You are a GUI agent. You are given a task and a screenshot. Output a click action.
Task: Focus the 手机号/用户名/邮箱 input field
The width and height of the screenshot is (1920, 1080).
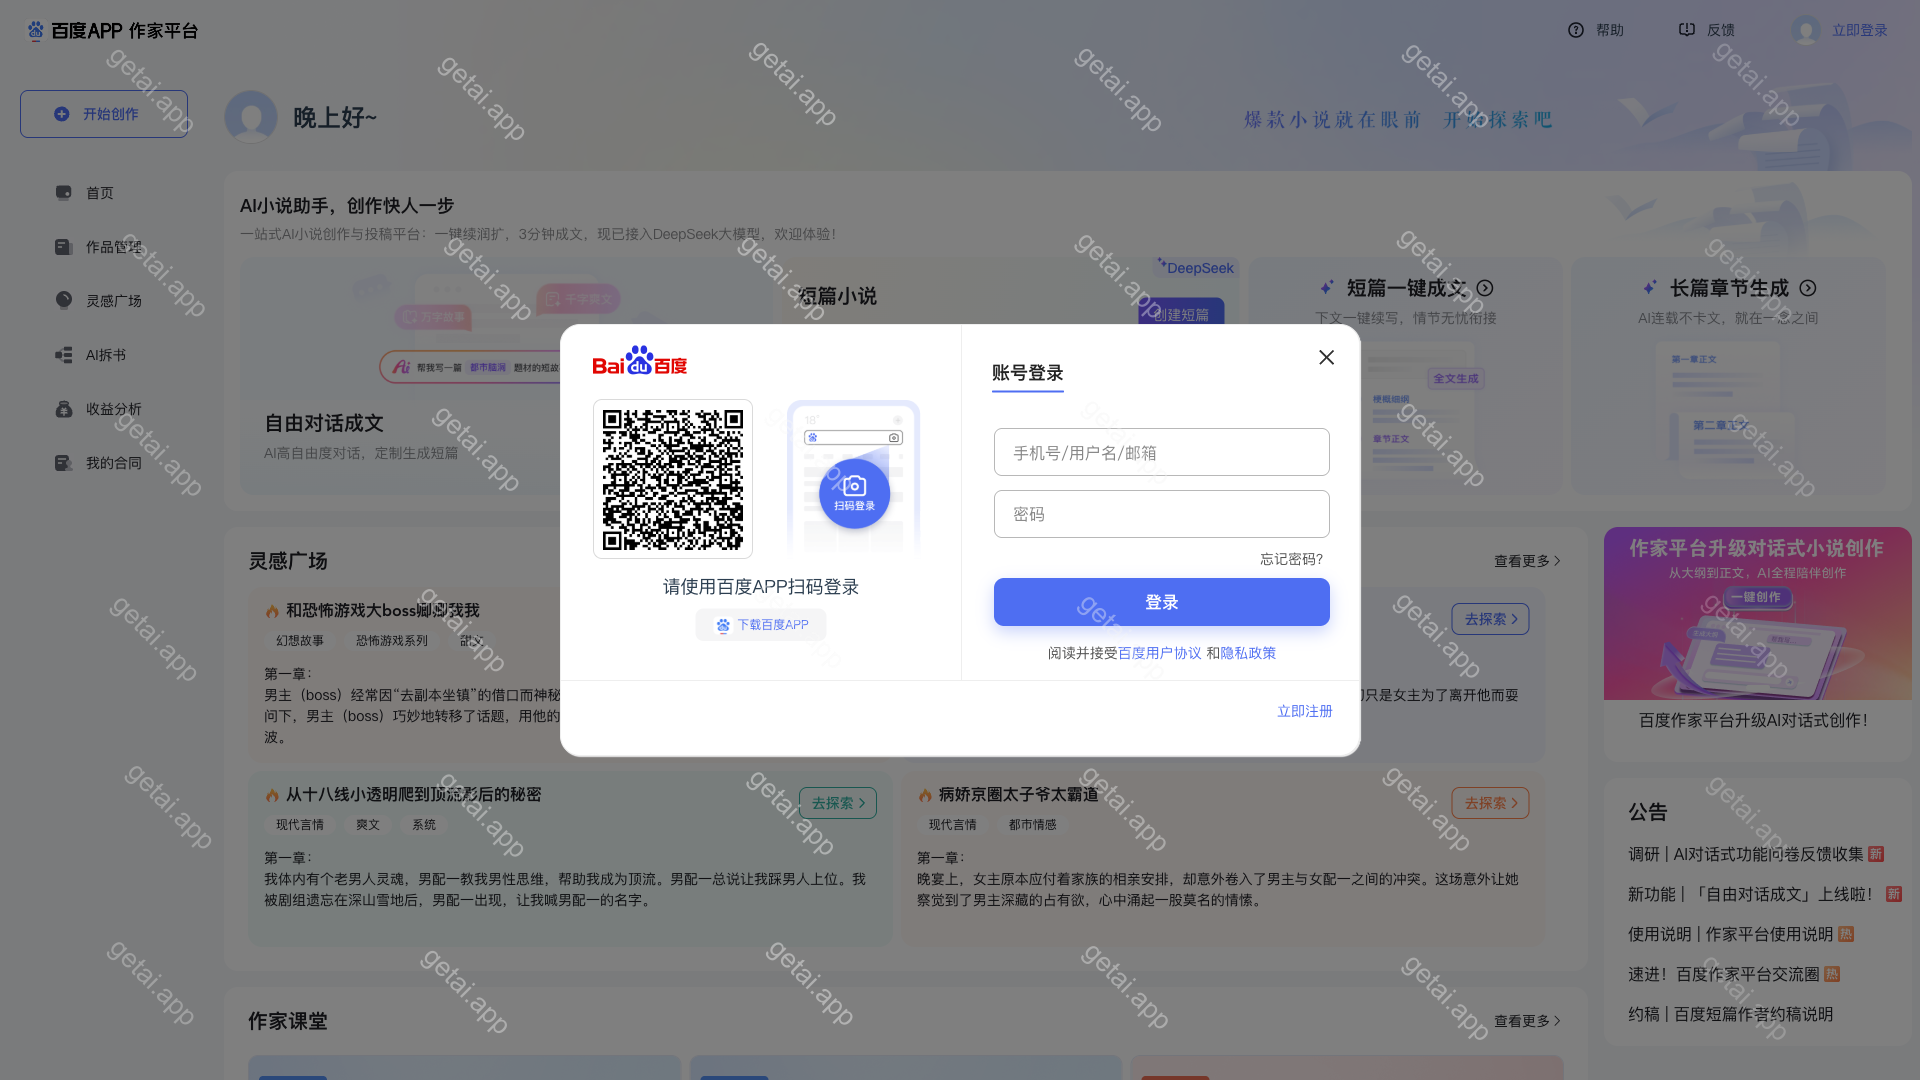pos(1161,452)
